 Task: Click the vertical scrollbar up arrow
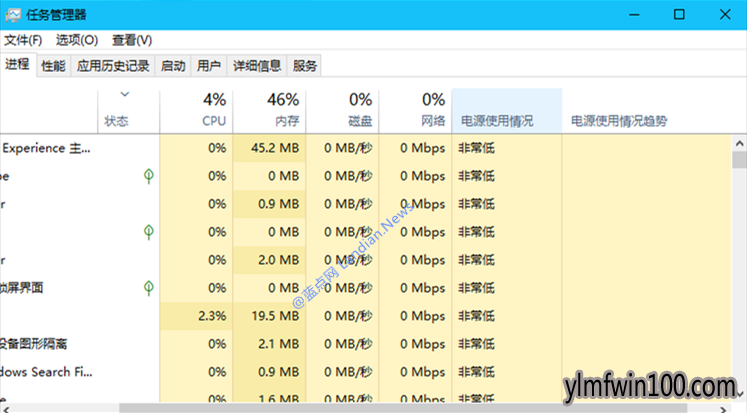click(x=739, y=143)
